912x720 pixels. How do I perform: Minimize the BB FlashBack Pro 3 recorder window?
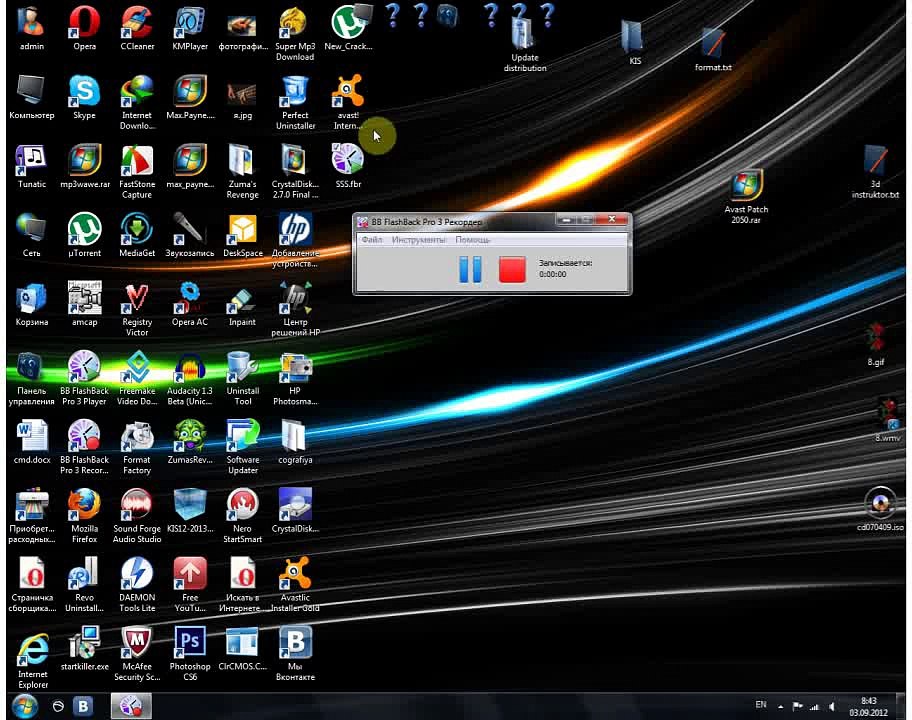tap(566, 220)
